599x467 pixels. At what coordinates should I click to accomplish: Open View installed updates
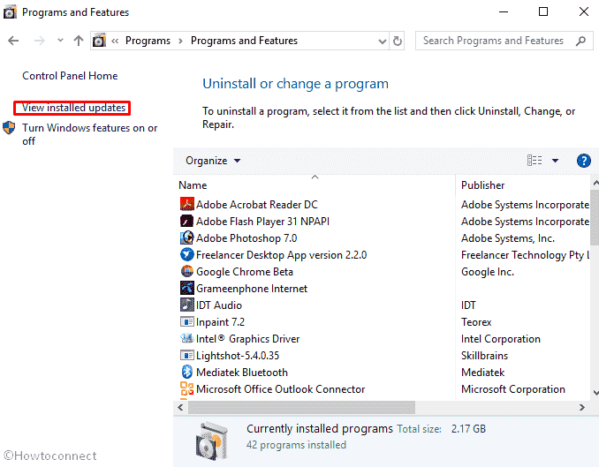tap(73, 108)
